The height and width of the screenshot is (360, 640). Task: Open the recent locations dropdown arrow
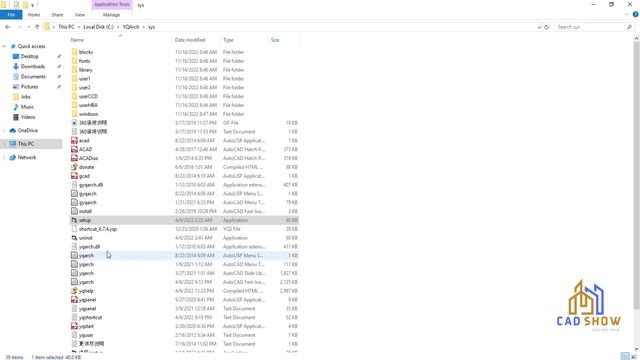pyautogui.click(x=29, y=27)
